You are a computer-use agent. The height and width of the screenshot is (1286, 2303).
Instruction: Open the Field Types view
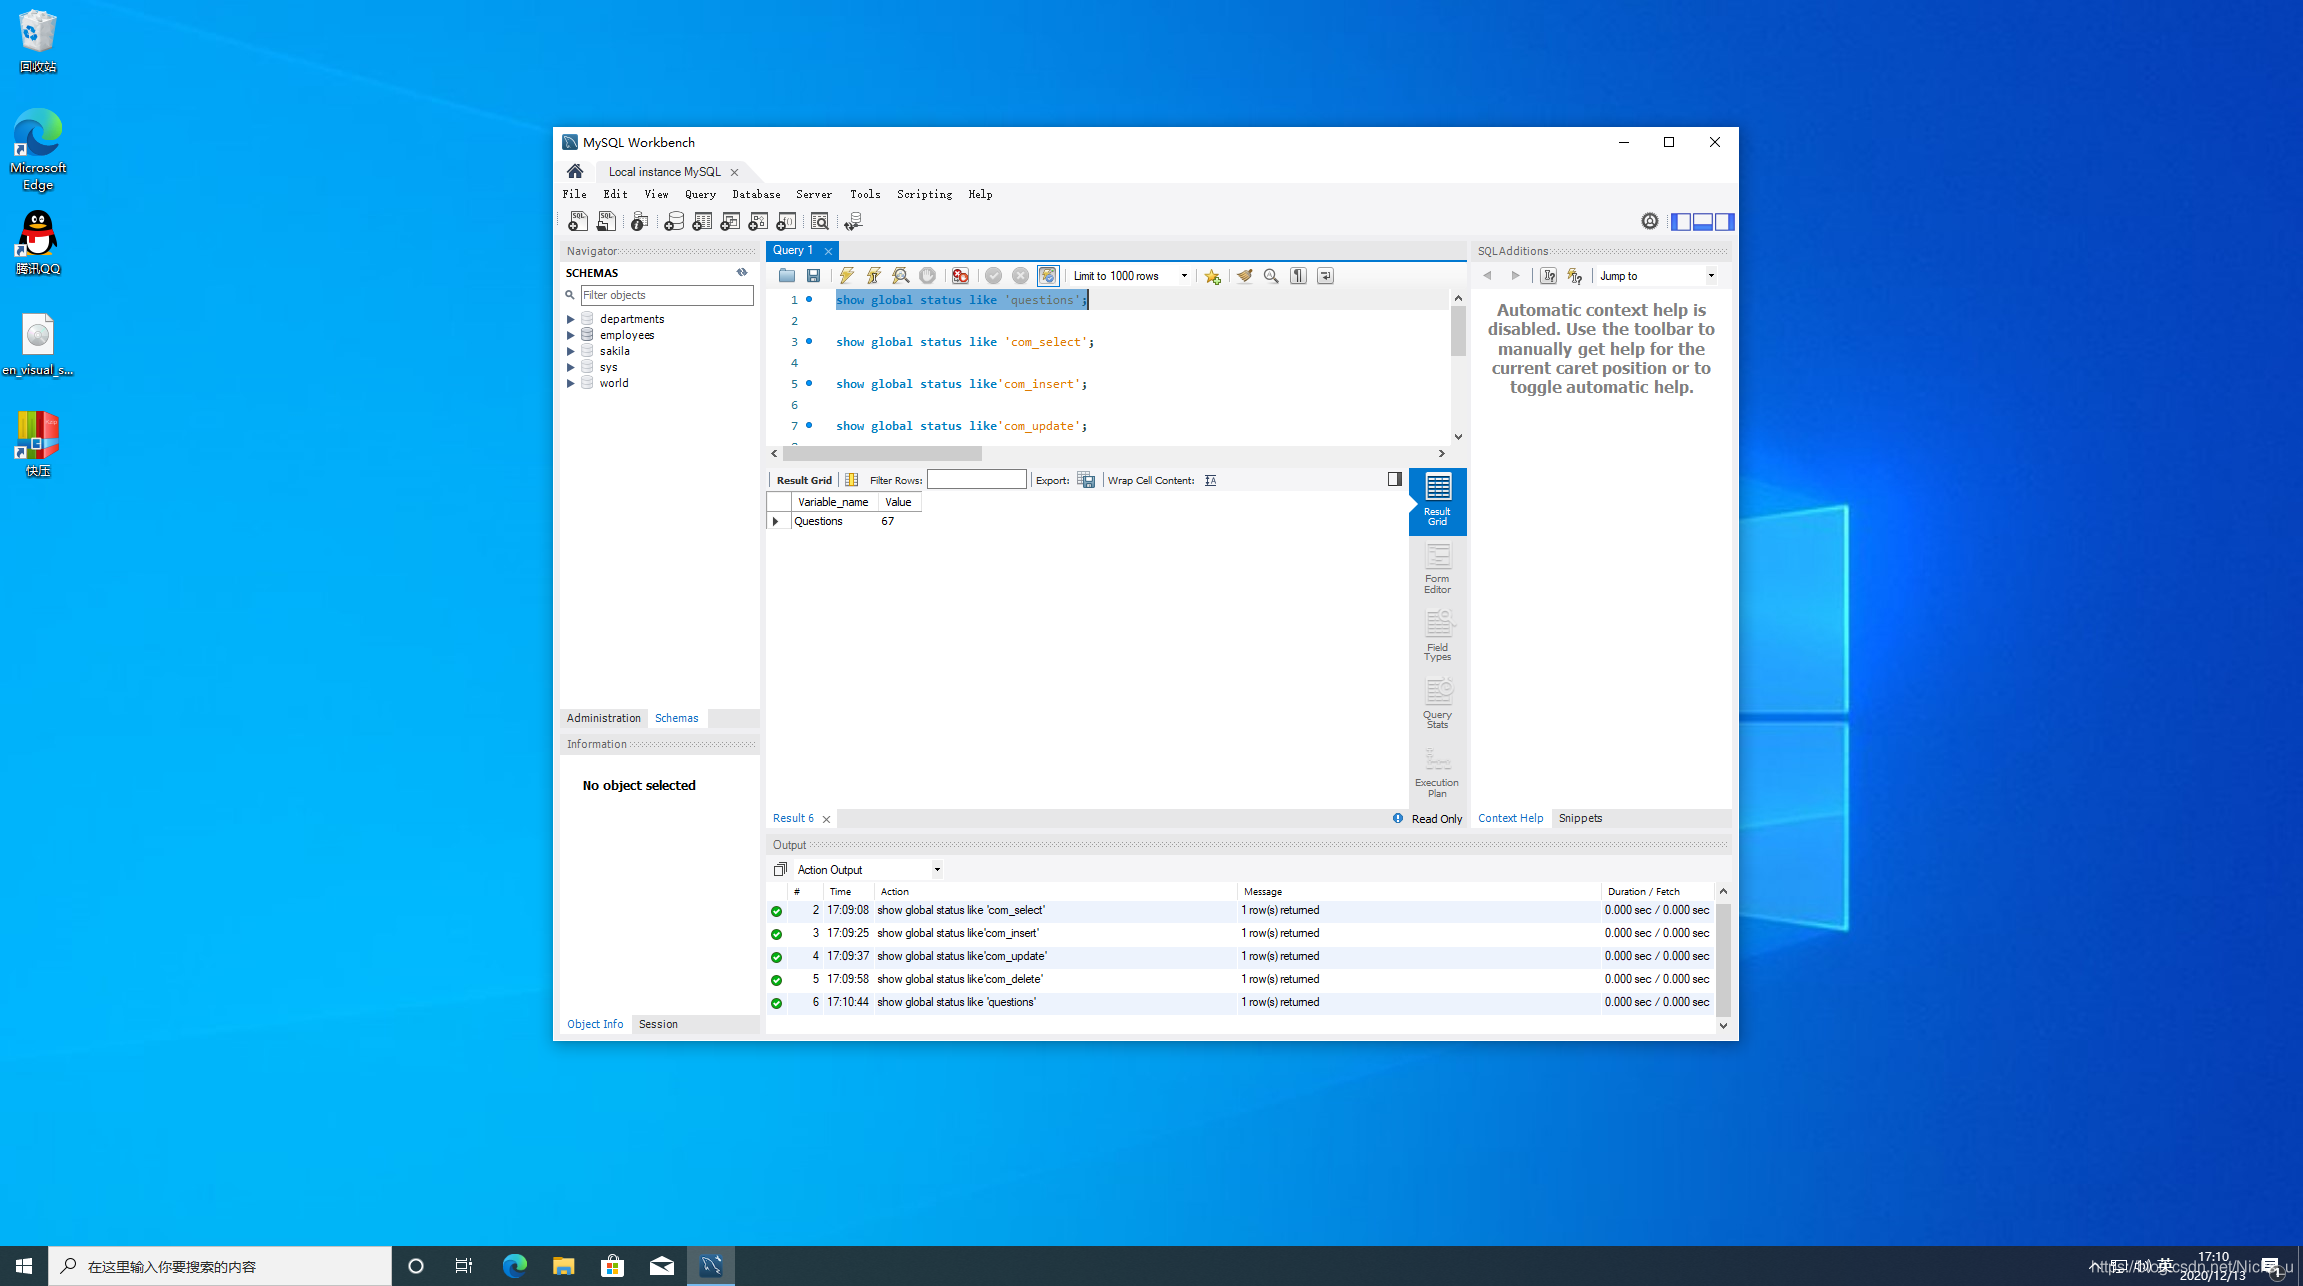coord(1437,636)
